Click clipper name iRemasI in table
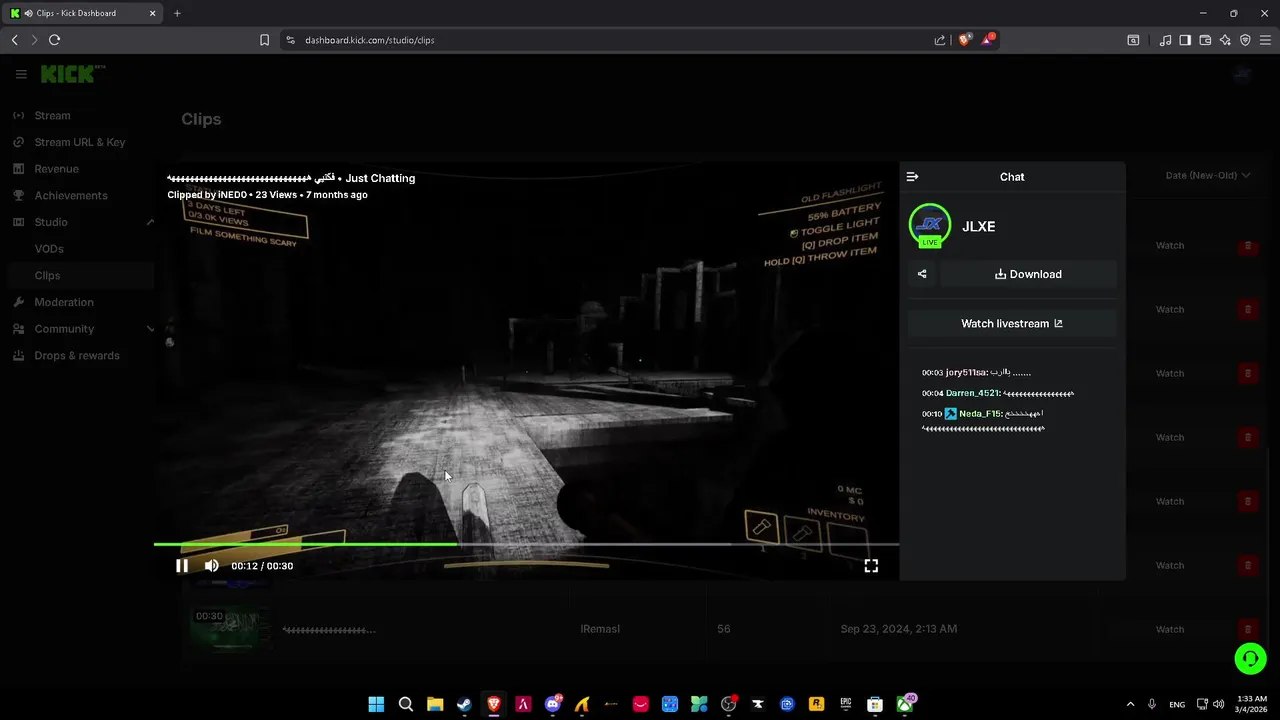 [600, 629]
